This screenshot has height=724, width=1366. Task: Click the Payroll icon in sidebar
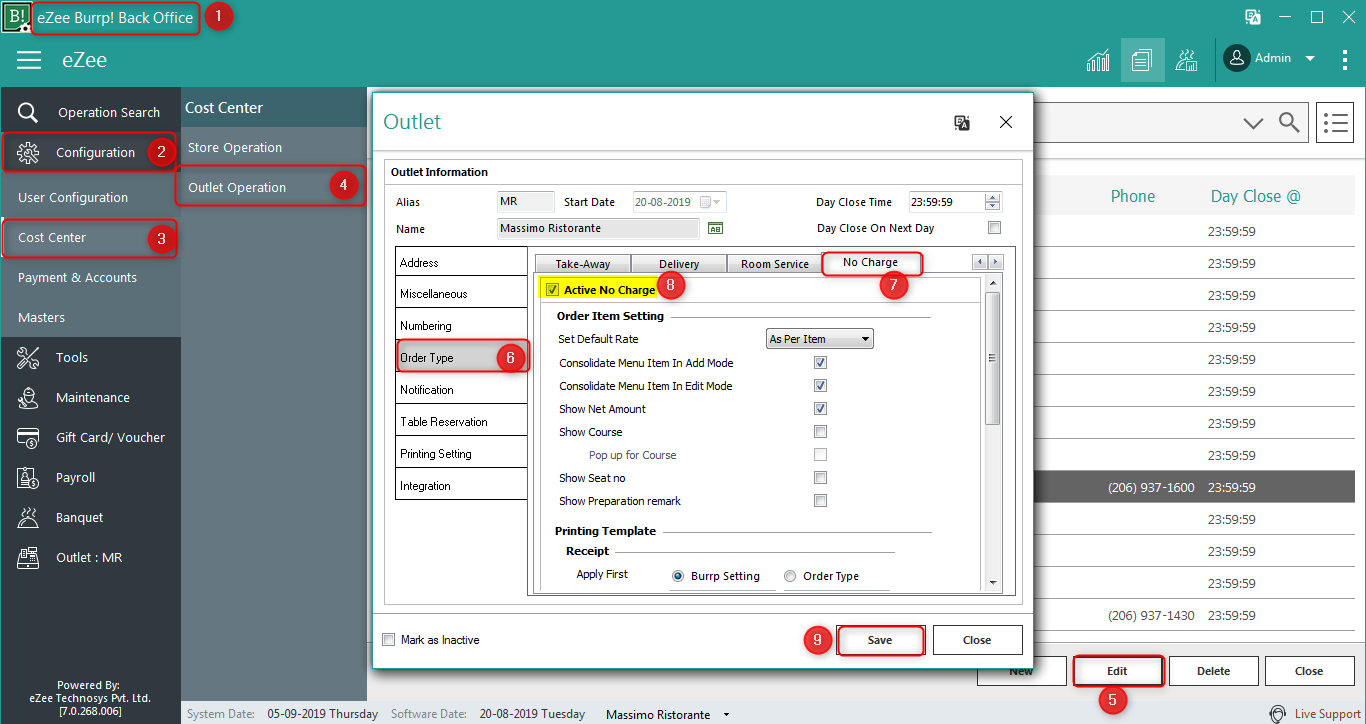(28, 477)
